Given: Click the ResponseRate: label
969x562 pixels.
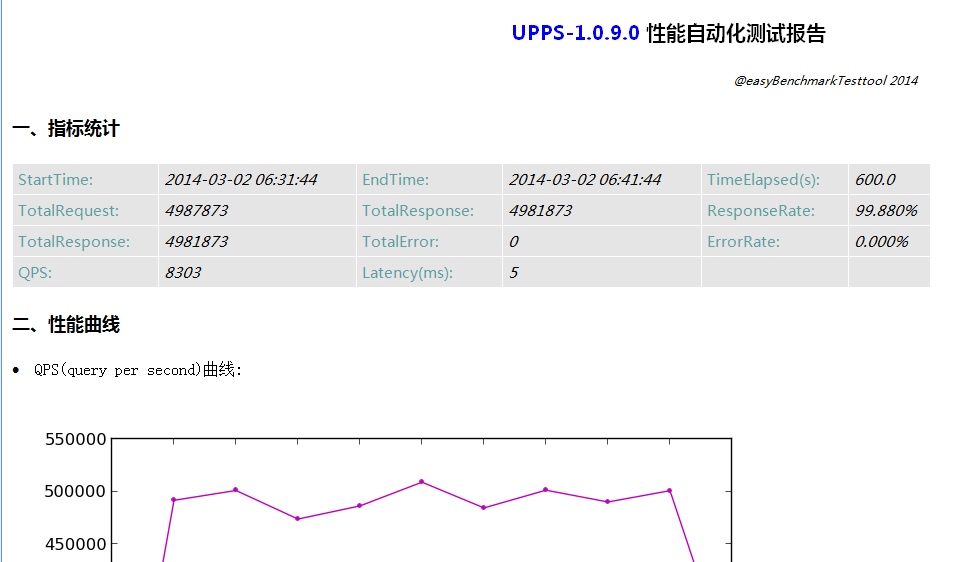Looking at the screenshot, I should 761,210.
